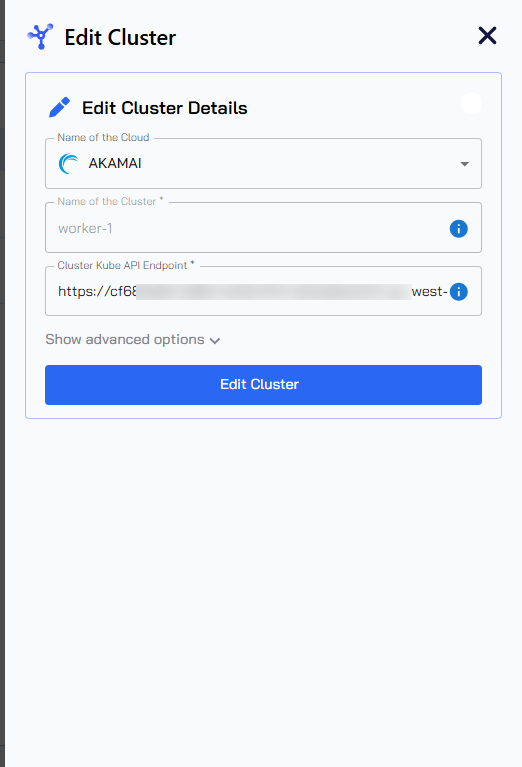The height and width of the screenshot is (767, 522).
Task: Click info icon beside worker-1 name
Action: (458, 228)
